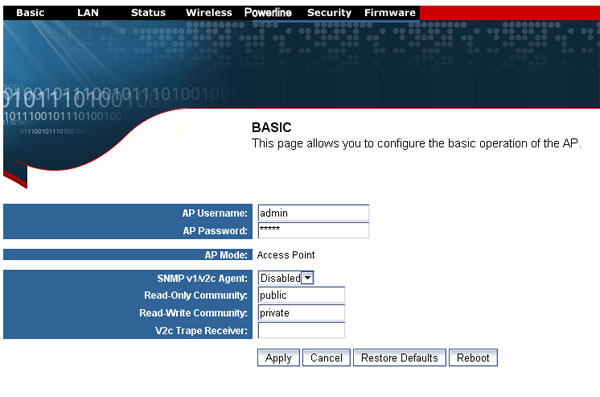Click the 'Access Point' mode text
Viewport: 600px width, 397px height.
(286, 255)
